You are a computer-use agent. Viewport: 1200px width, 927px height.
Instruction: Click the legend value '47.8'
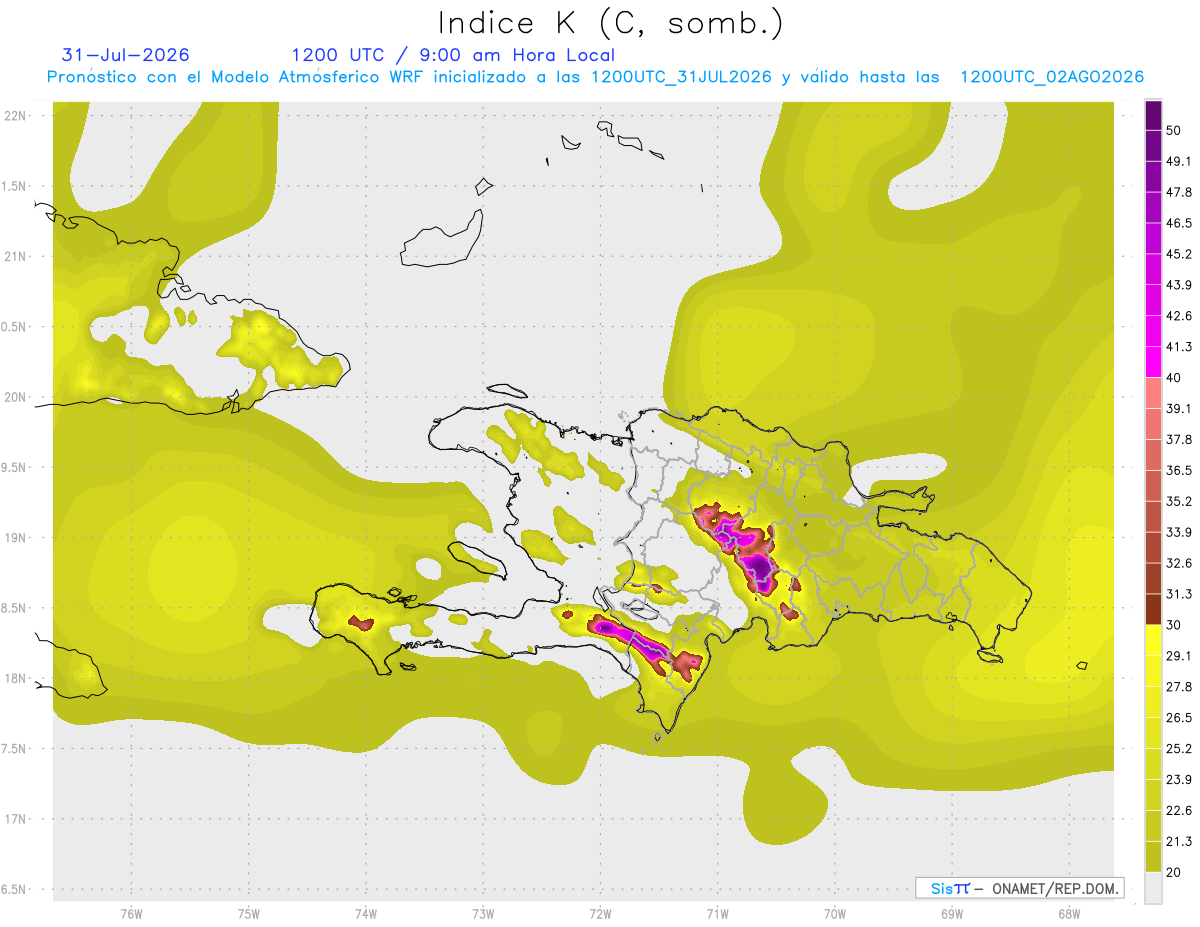1177,192
